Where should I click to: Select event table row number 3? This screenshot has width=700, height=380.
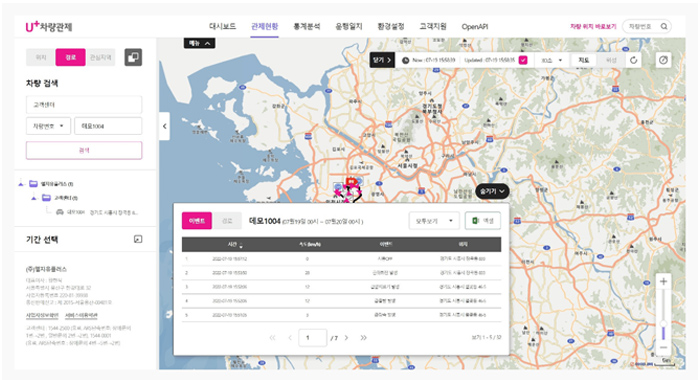tap(342, 287)
